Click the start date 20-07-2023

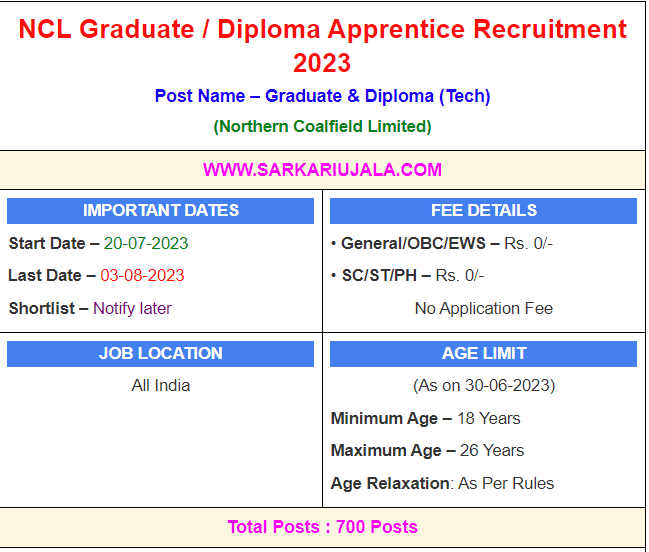[146, 243]
